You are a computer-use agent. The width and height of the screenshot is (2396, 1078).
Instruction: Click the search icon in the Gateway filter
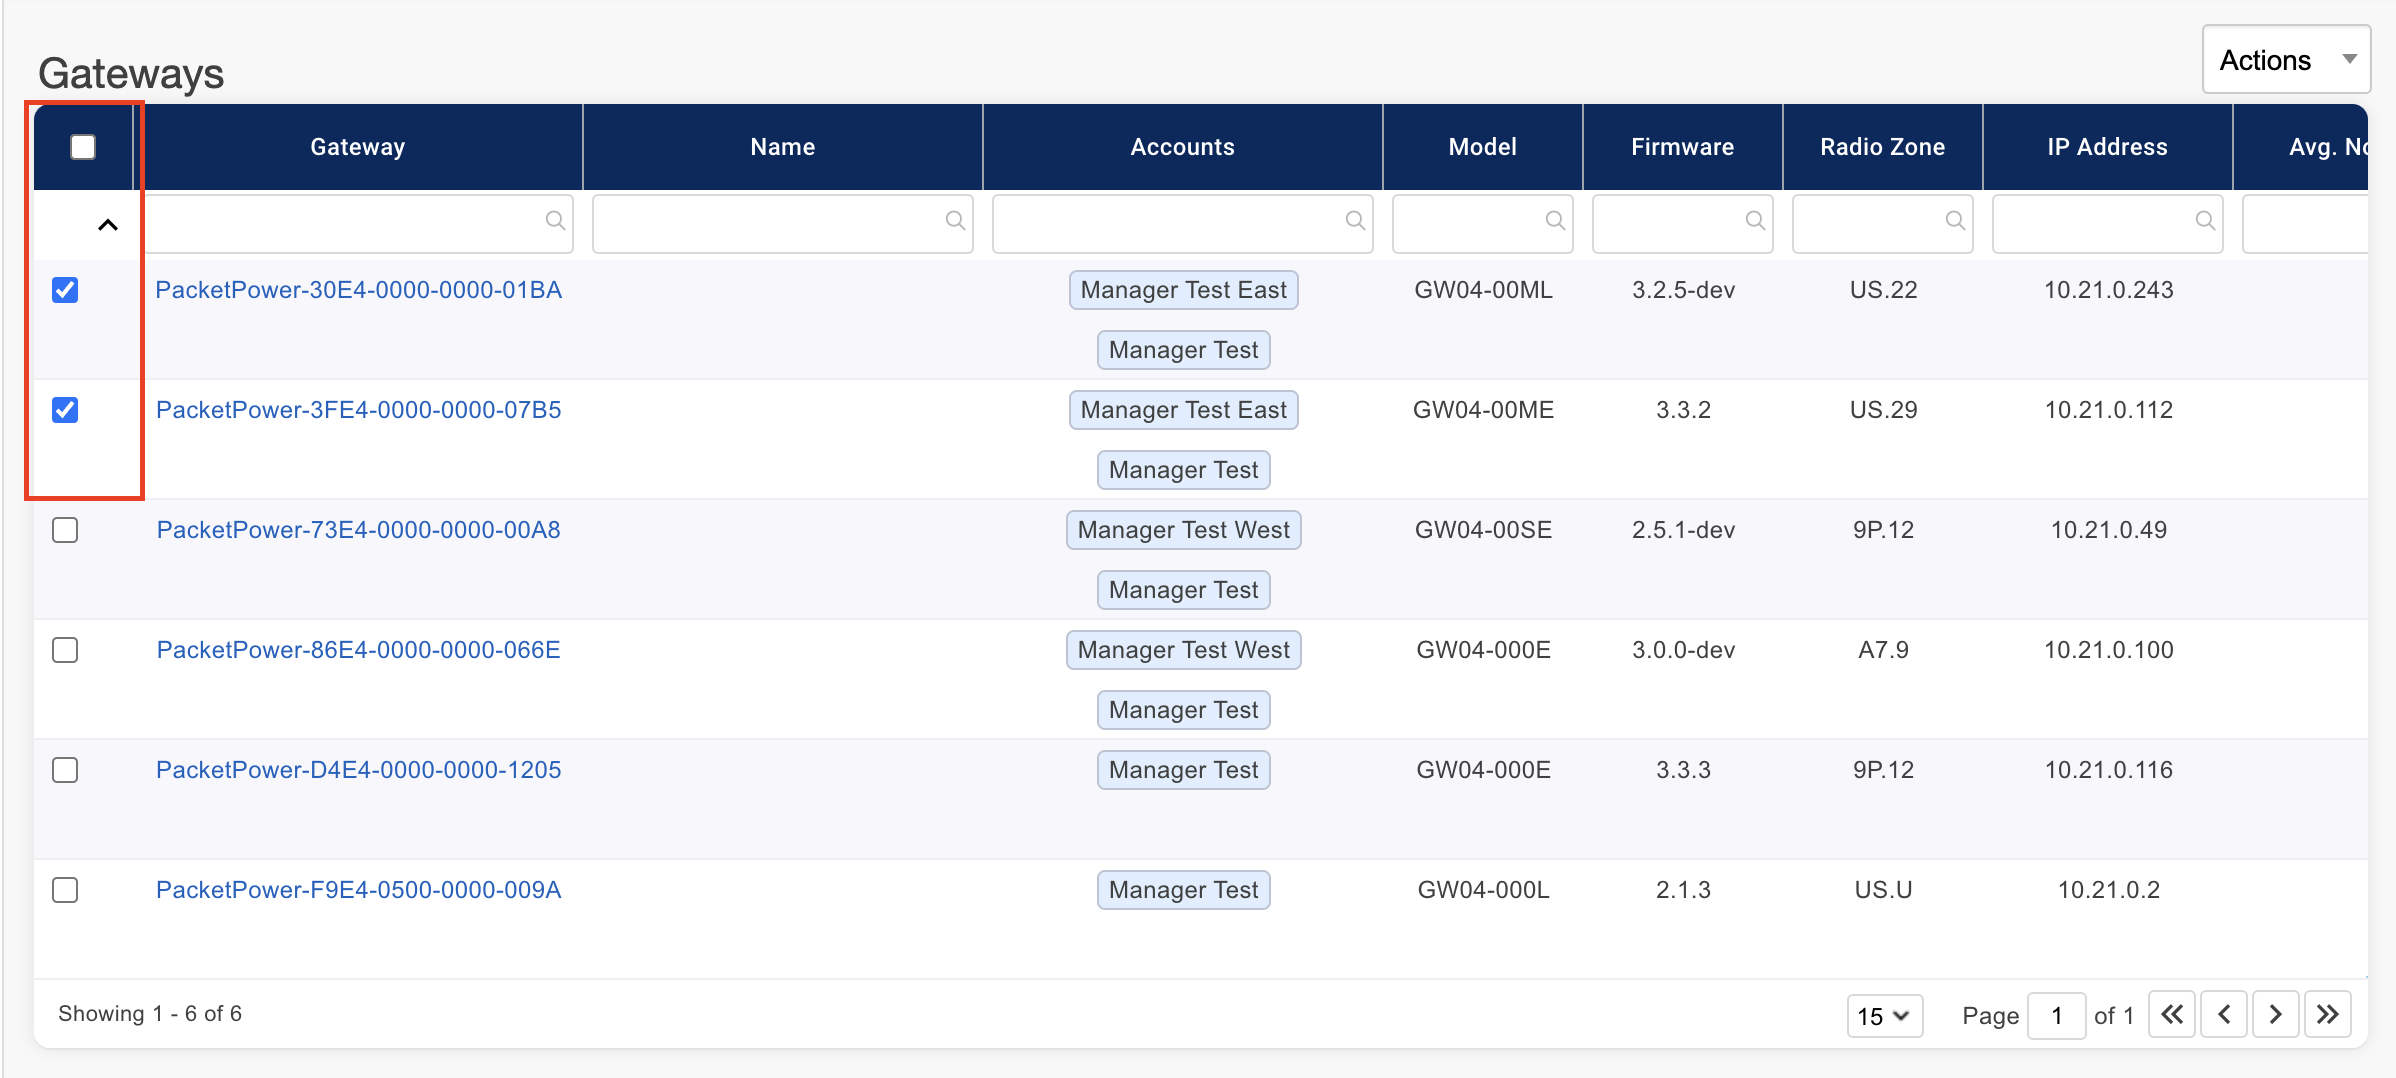click(x=556, y=221)
